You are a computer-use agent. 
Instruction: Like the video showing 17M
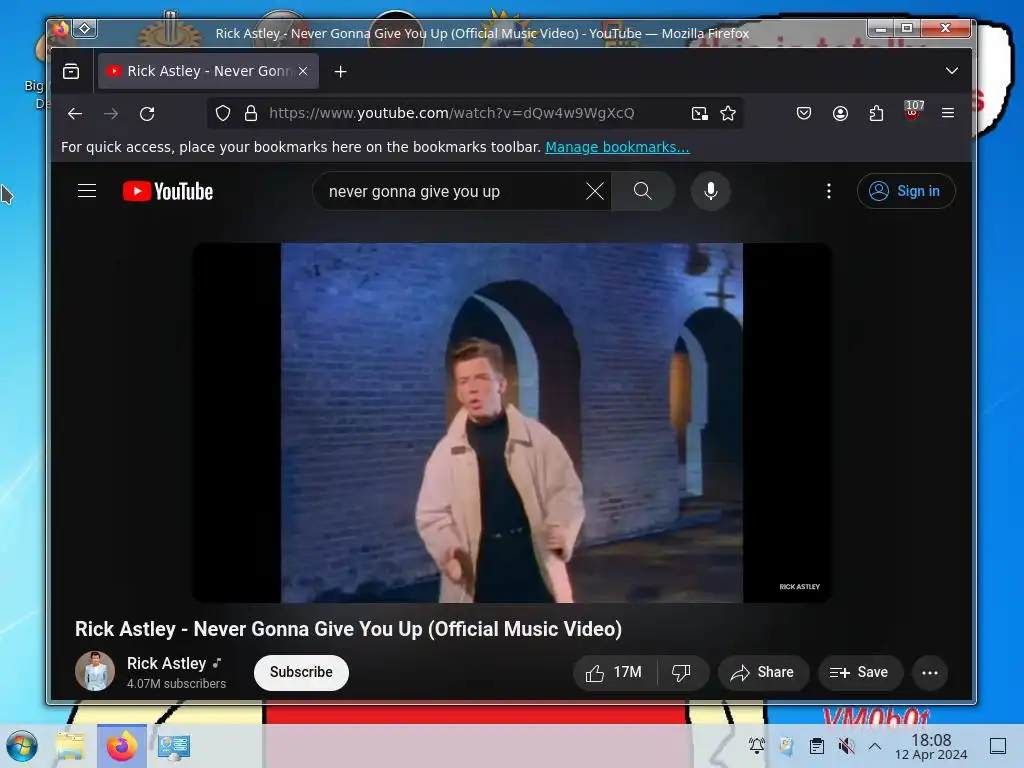(615, 673)
